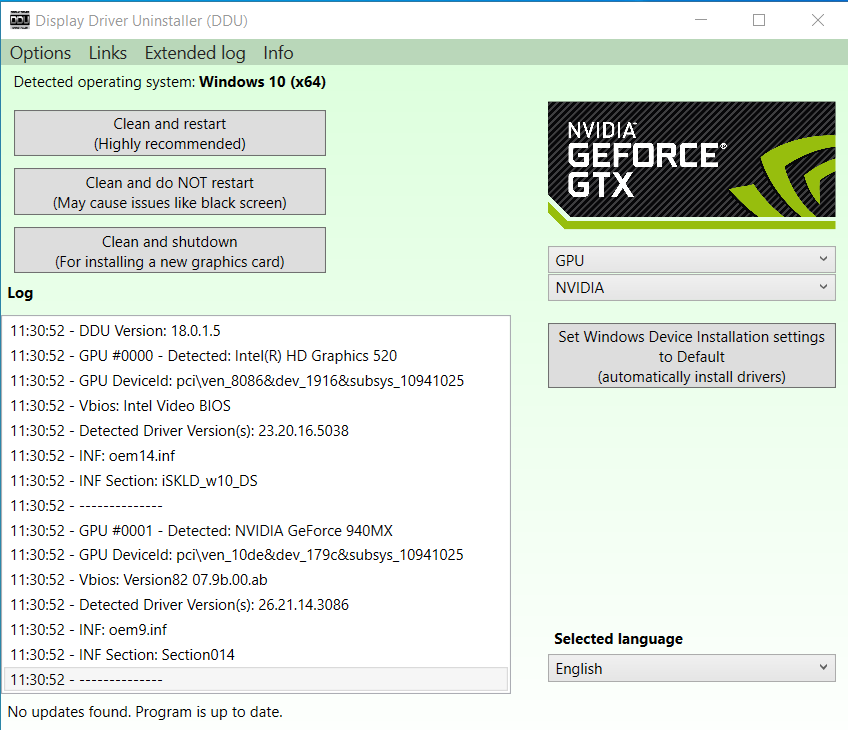The image size is (848, 730).
Task: Open the English selected language dropdown
Action: pos(691,668)
